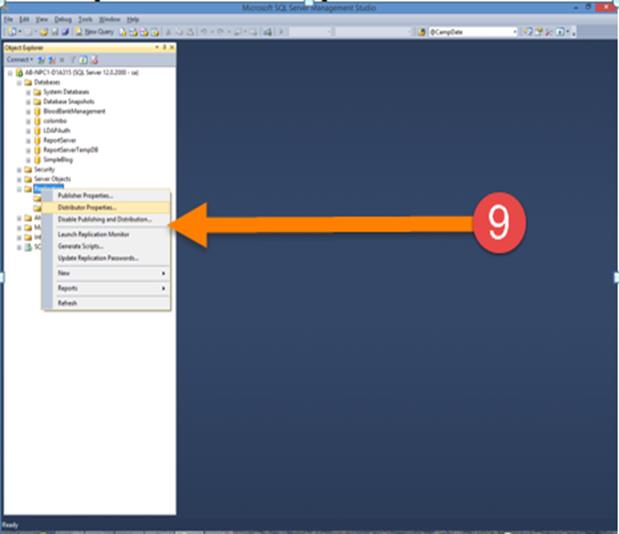Click the Open File folder toolbar icon
Image resolution: width=619 pixels, height=534 pixels.
click(x=43, y=32)
